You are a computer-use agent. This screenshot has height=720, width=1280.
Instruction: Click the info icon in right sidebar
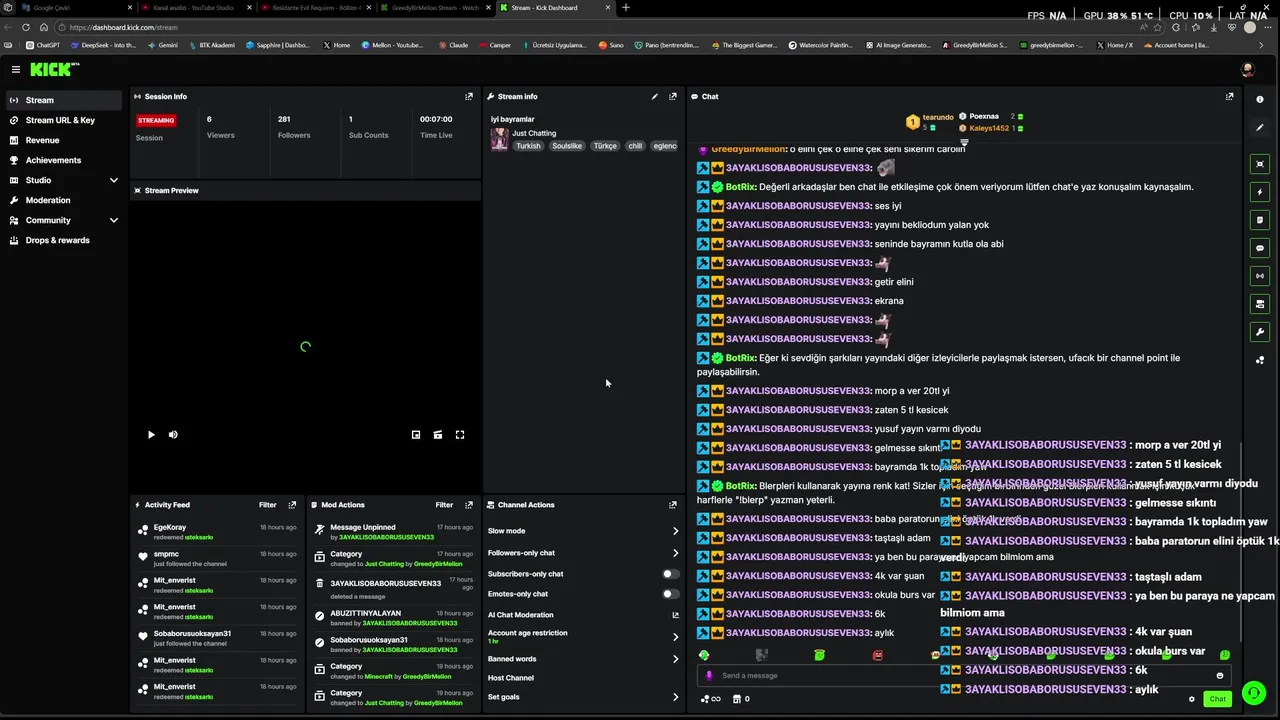click(1260, 100)
